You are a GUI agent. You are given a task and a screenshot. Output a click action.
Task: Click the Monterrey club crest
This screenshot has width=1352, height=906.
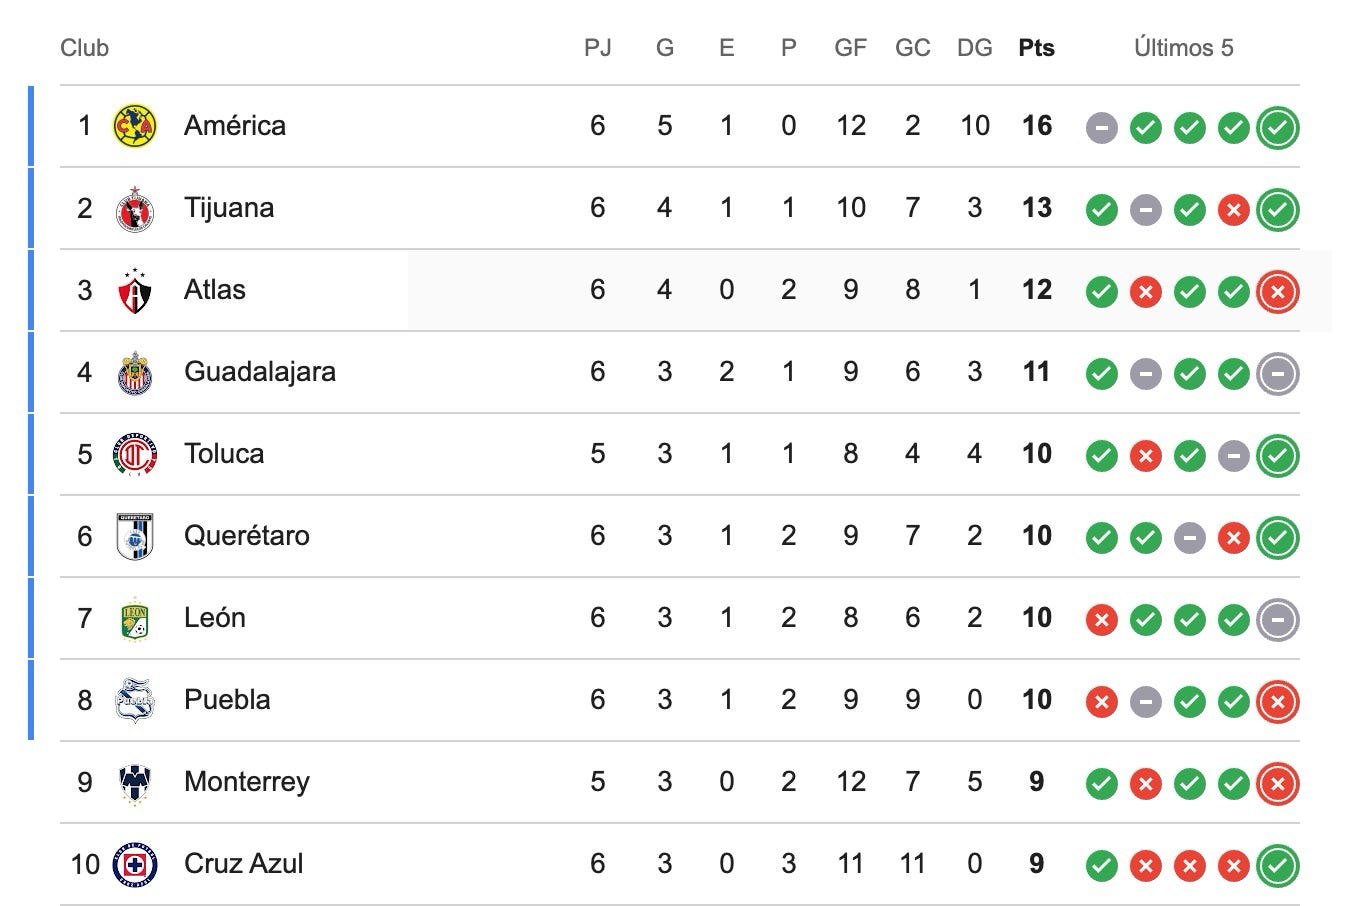pyautogui.click(x=134, y=782)
